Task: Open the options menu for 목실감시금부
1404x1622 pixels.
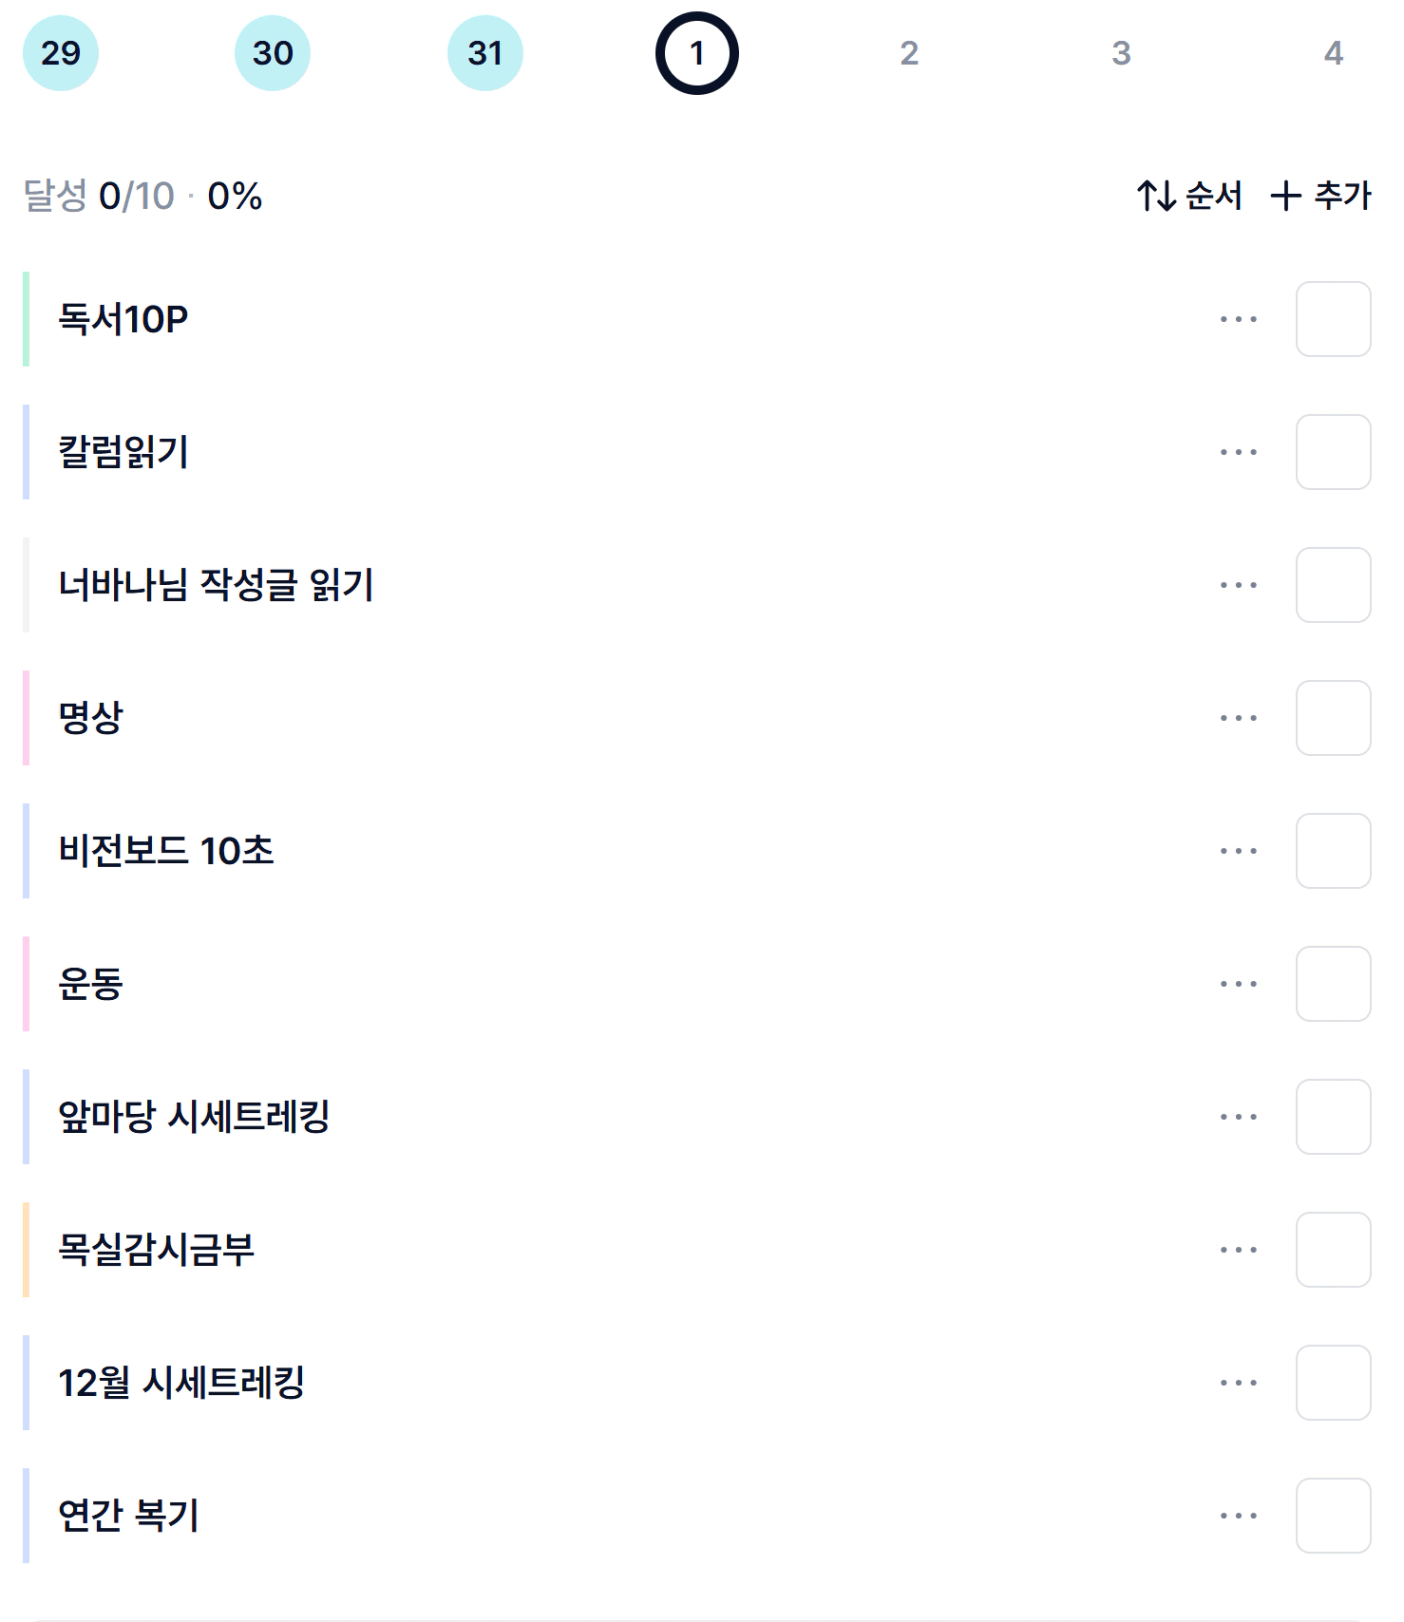Action: (x=1238, y=1250)
